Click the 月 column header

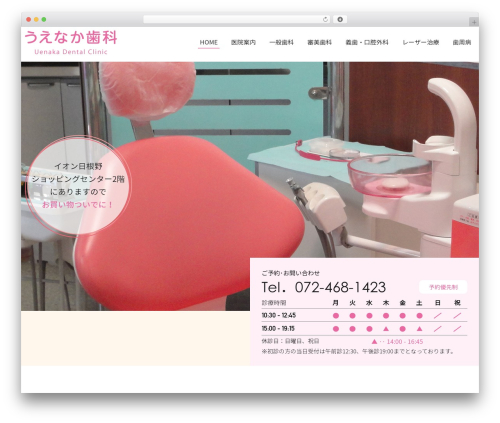[336, 303]
